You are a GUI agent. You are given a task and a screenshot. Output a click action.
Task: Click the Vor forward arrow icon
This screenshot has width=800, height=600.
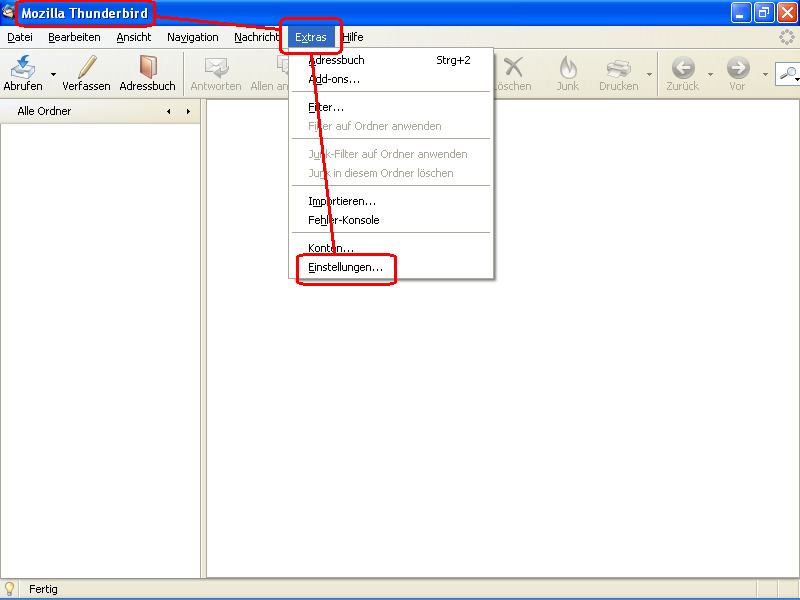coord(738,67)
